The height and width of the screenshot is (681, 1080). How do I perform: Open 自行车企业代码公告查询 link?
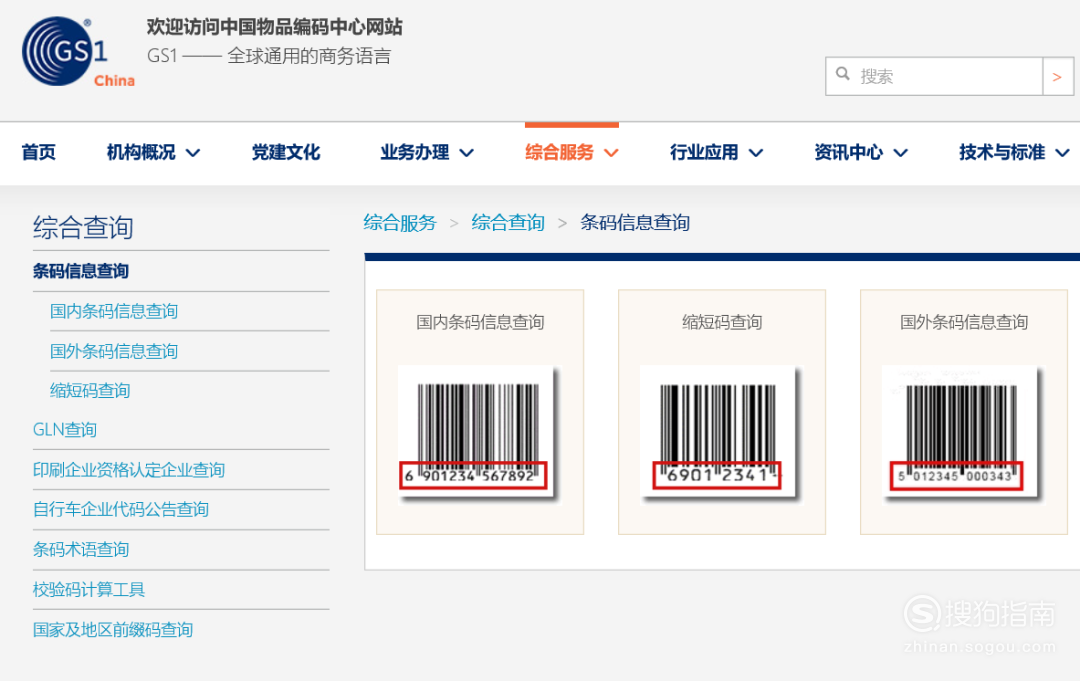tap(121, 510)
